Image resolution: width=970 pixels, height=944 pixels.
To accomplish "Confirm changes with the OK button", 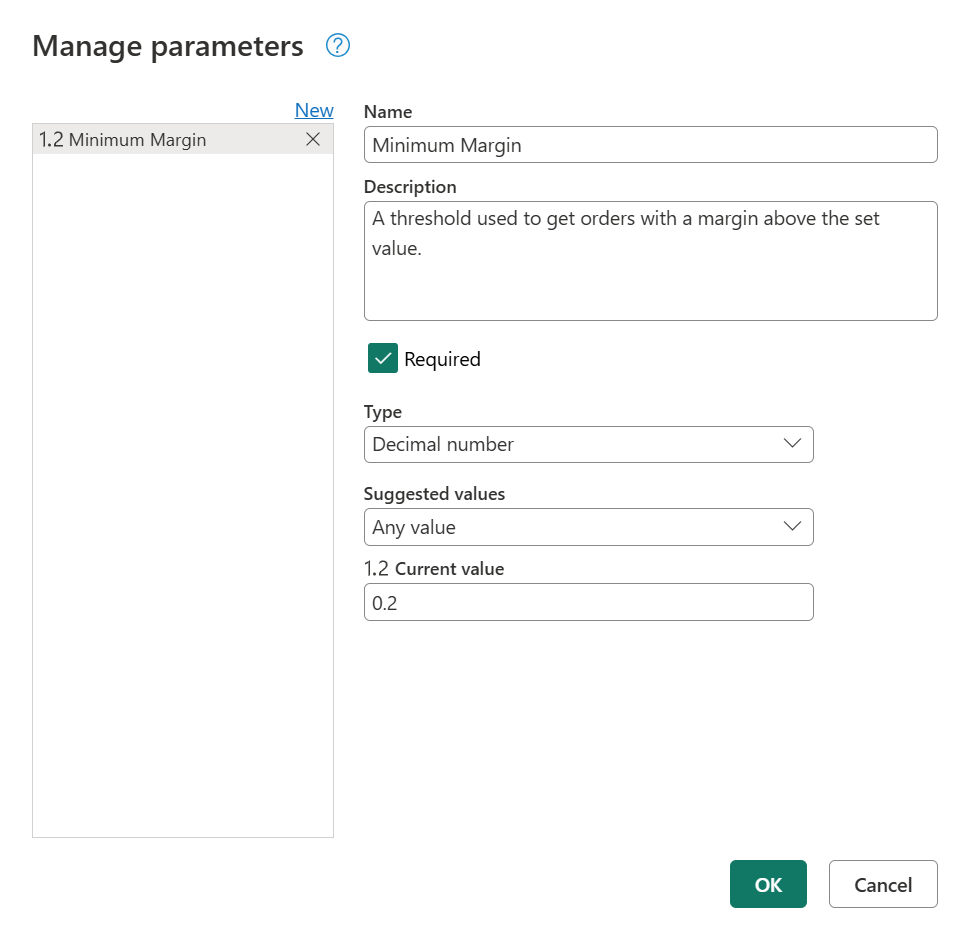I will pyautogui.click(x=768, y=884).
